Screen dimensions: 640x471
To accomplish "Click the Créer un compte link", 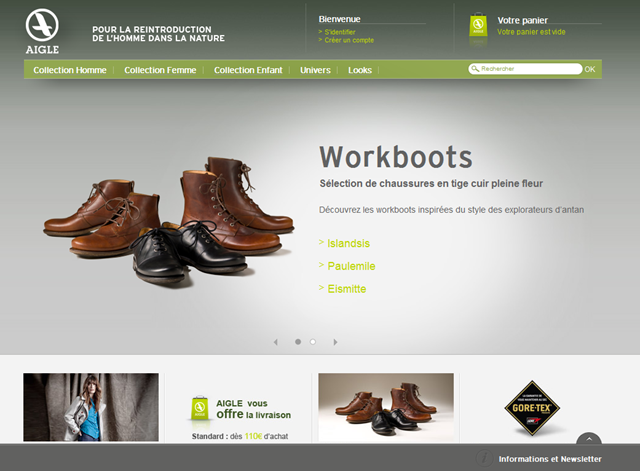I will 349,40.
